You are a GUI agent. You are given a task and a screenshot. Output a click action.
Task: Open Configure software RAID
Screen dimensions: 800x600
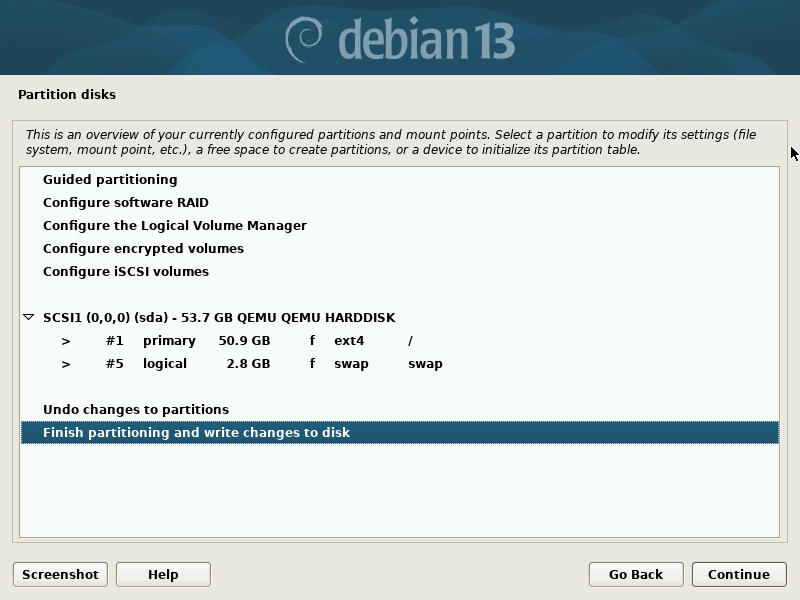[x=399, y=203]
